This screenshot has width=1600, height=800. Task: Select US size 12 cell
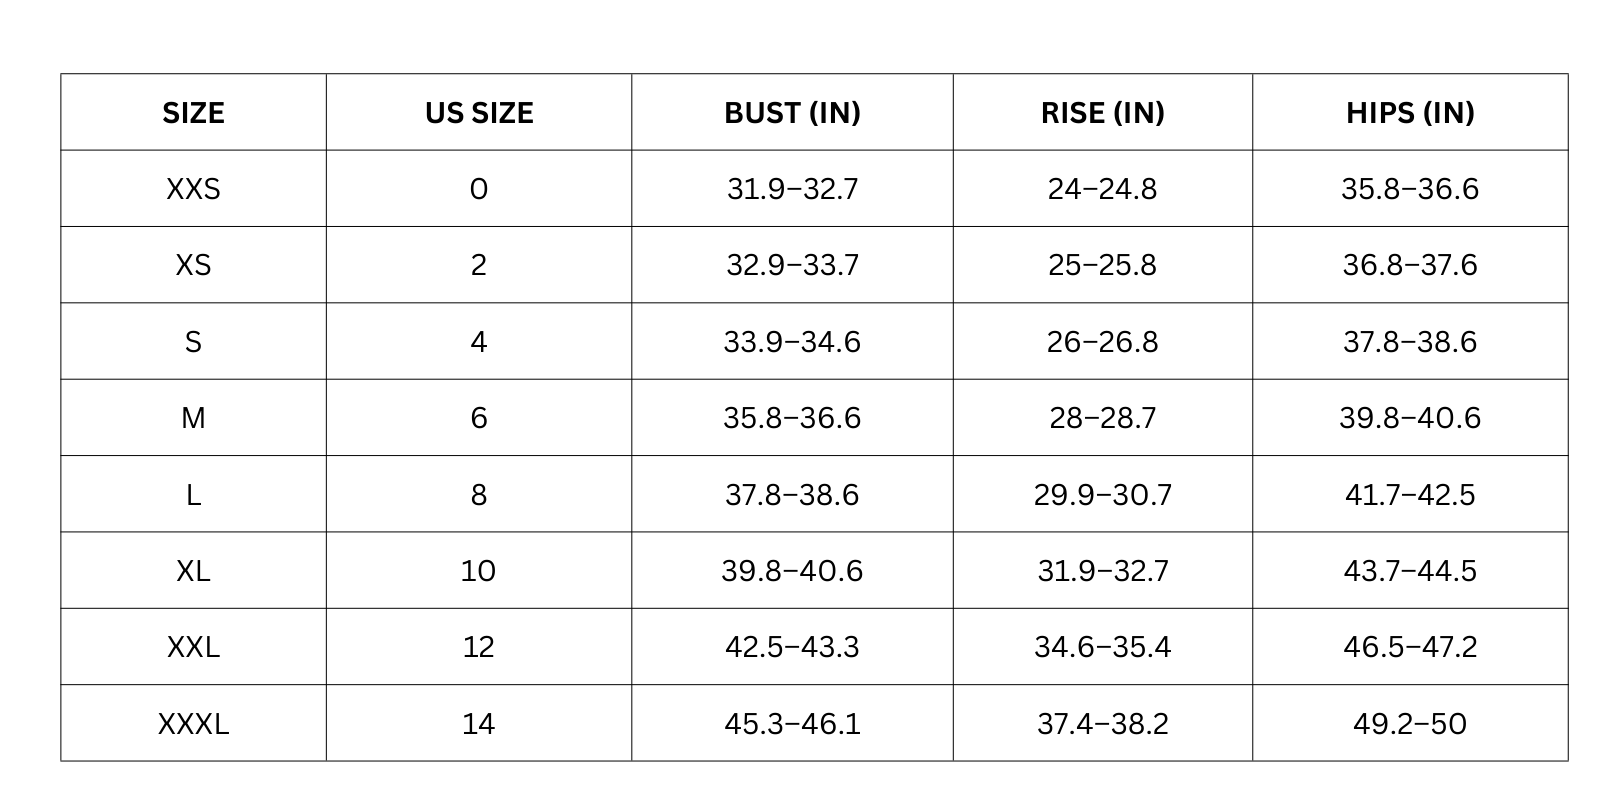tap(479, 647)
